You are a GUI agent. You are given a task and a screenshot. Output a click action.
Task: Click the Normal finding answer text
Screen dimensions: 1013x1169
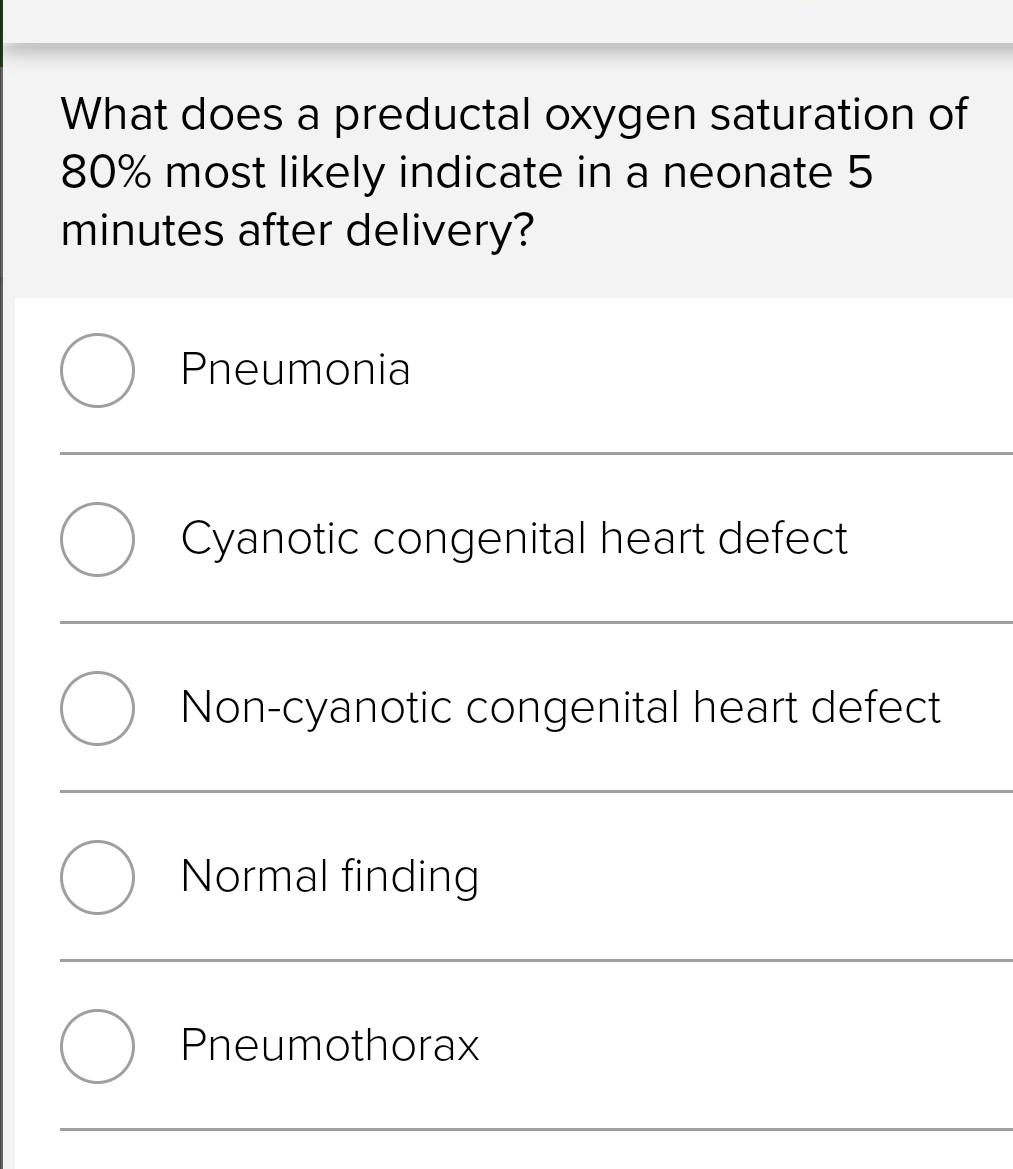point(329,877)
